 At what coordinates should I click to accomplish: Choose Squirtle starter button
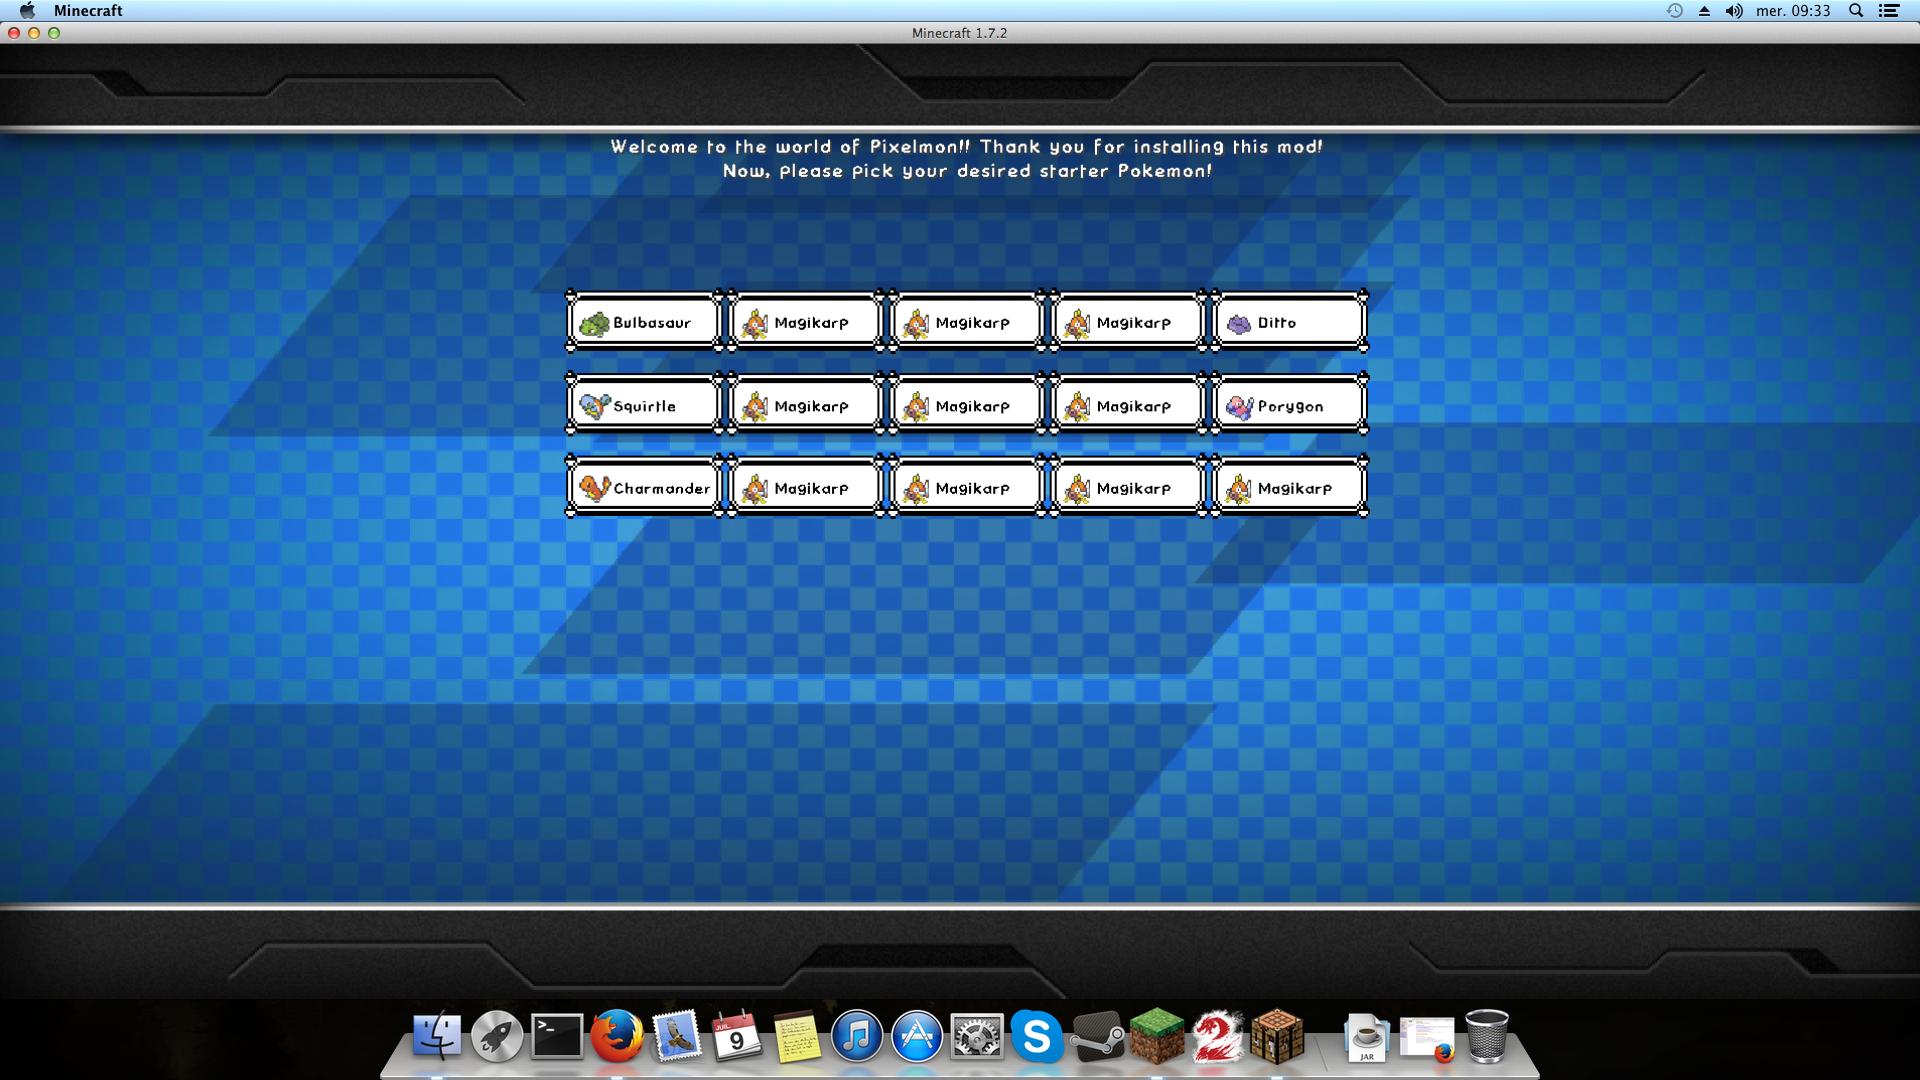(644, 405)
